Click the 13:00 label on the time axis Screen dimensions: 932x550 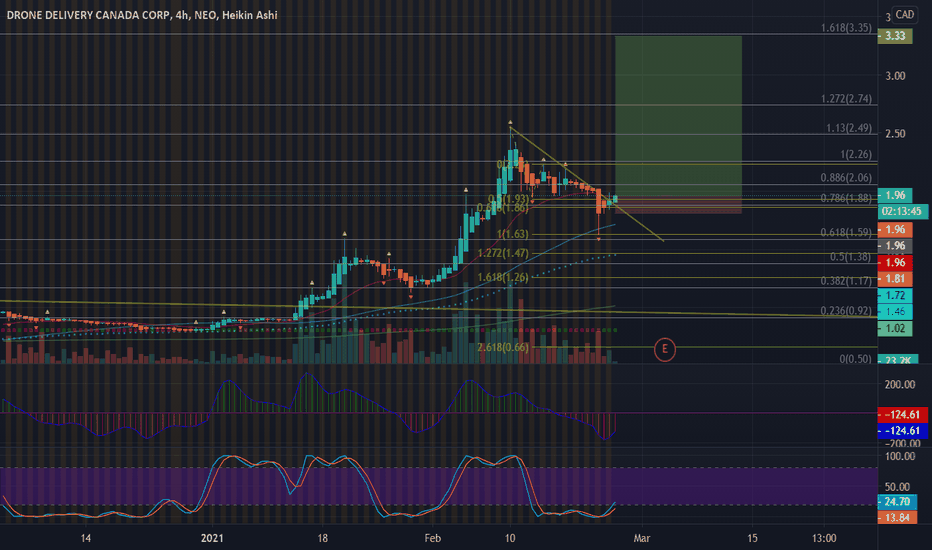(824, 538)
